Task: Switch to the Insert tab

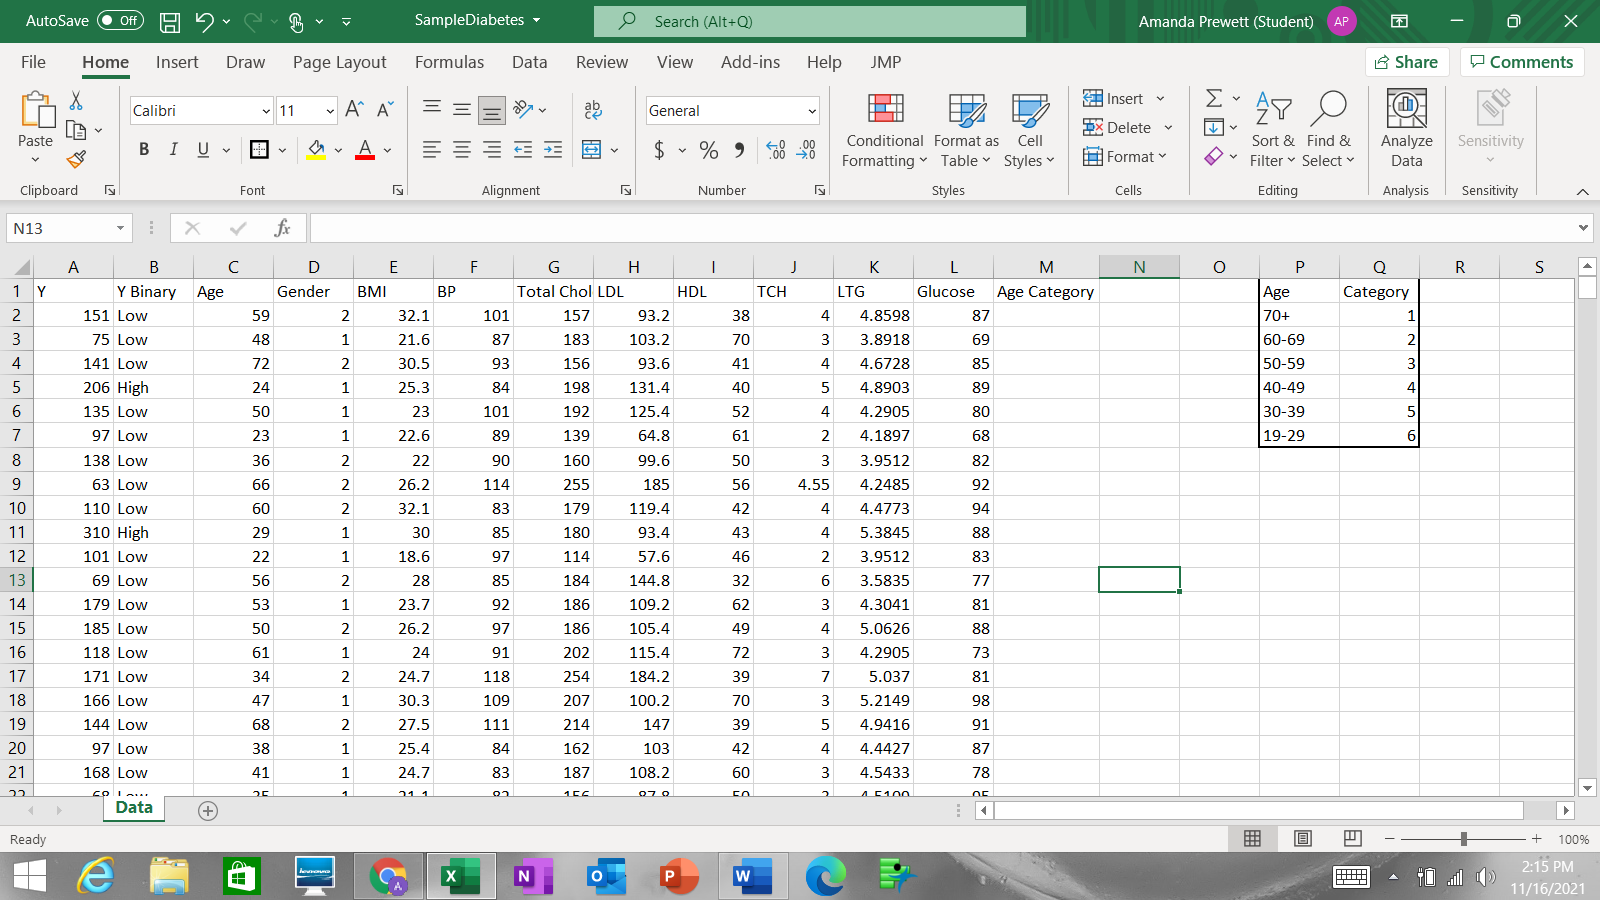Action: [x=177, y=62]
